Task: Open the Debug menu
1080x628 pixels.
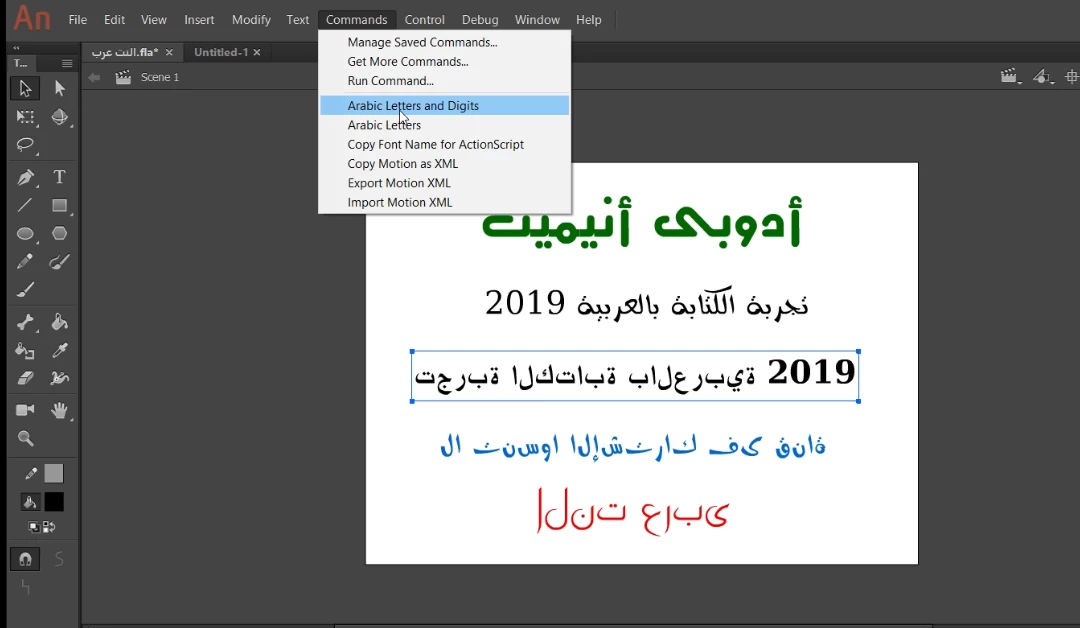Action: pyautogui.click(x=480, y=20)
